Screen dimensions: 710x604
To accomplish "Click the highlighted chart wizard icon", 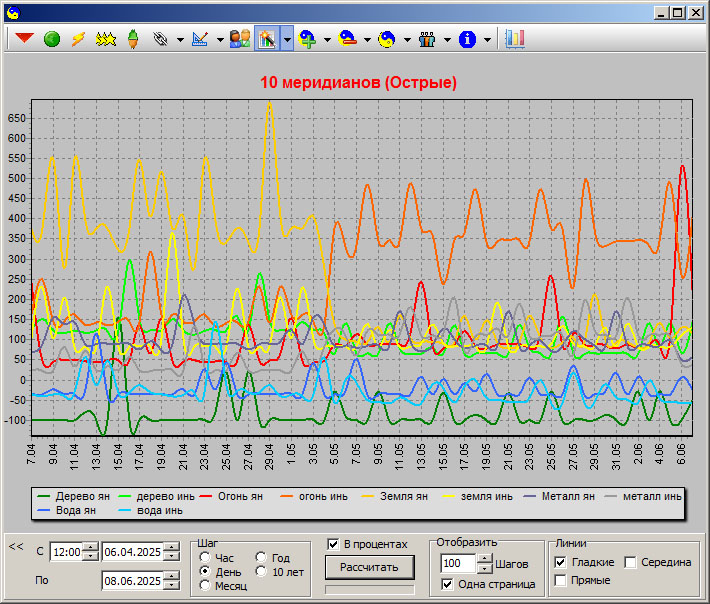I will (x=267, y=39).
